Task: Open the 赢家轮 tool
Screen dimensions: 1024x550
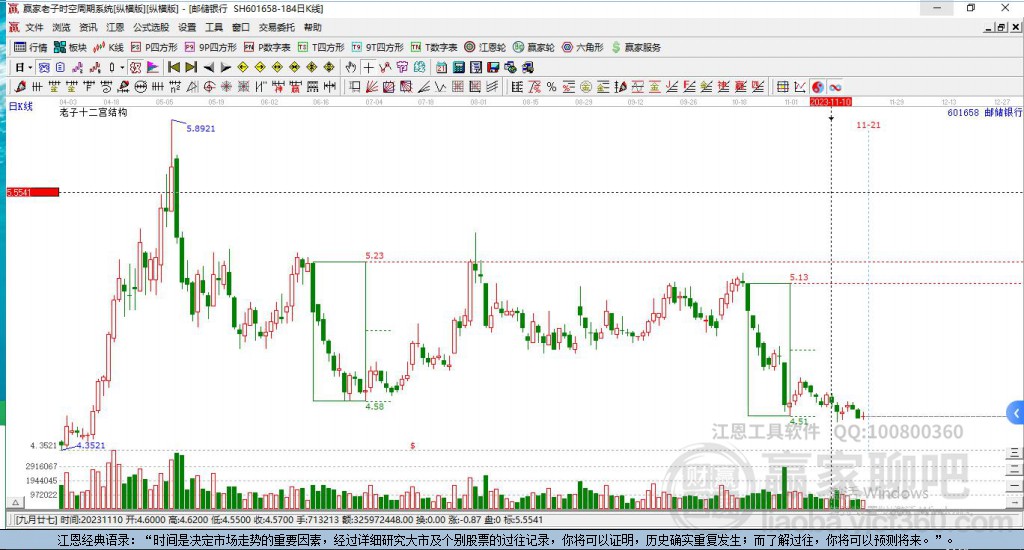Action: pos(534,47)
